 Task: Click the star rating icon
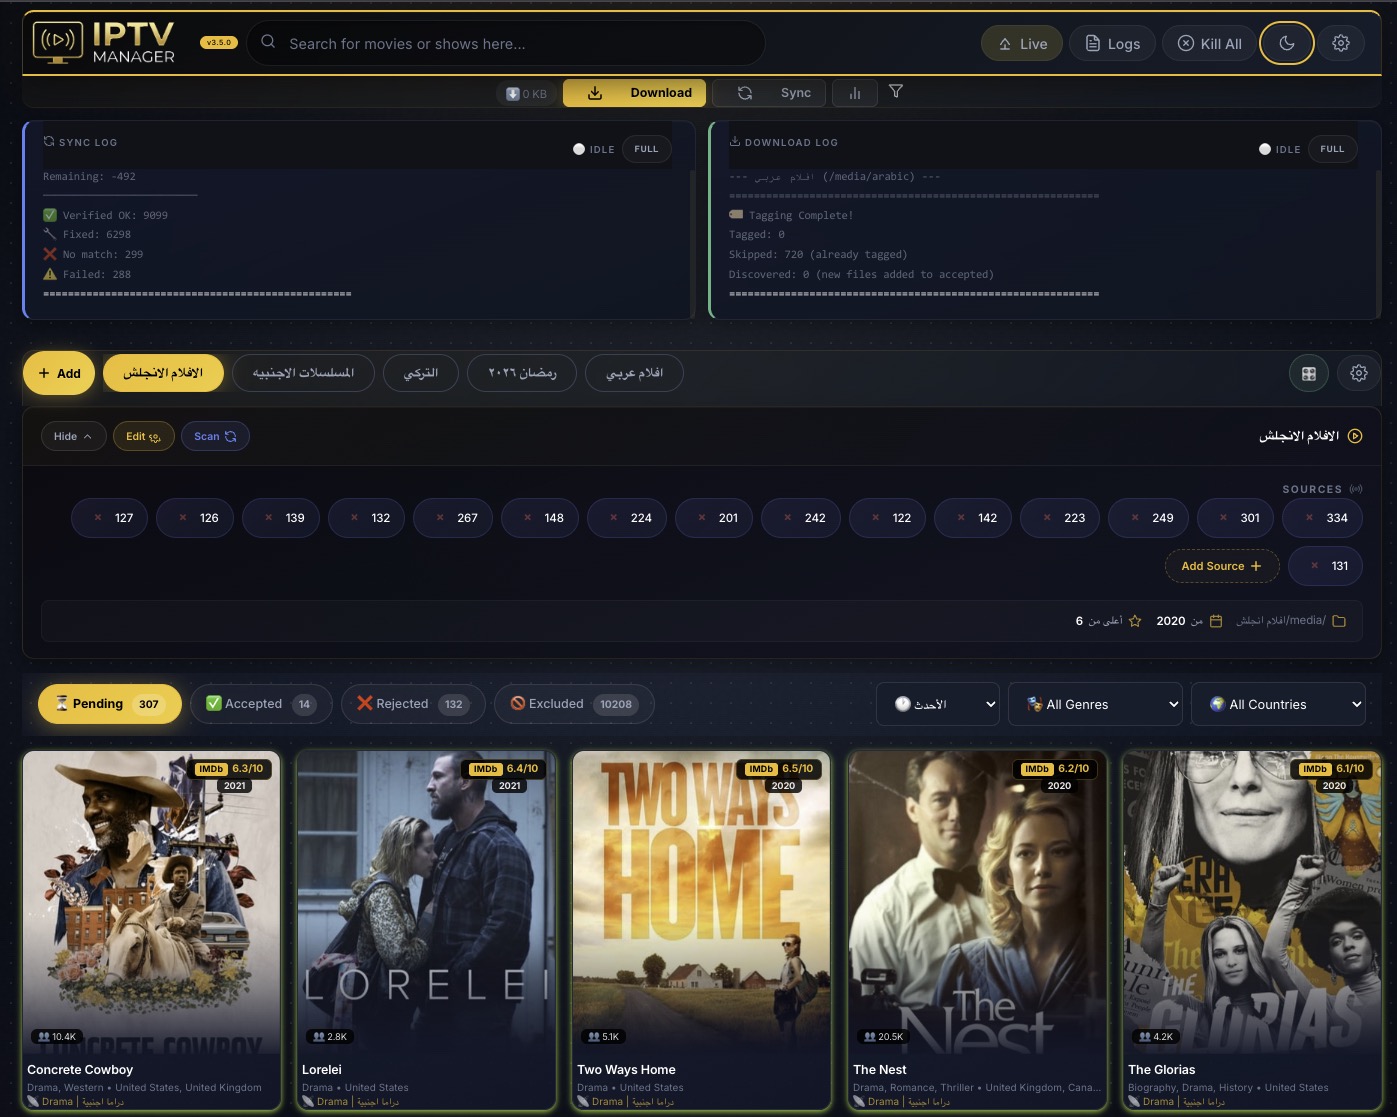(x=1135, y=621)
